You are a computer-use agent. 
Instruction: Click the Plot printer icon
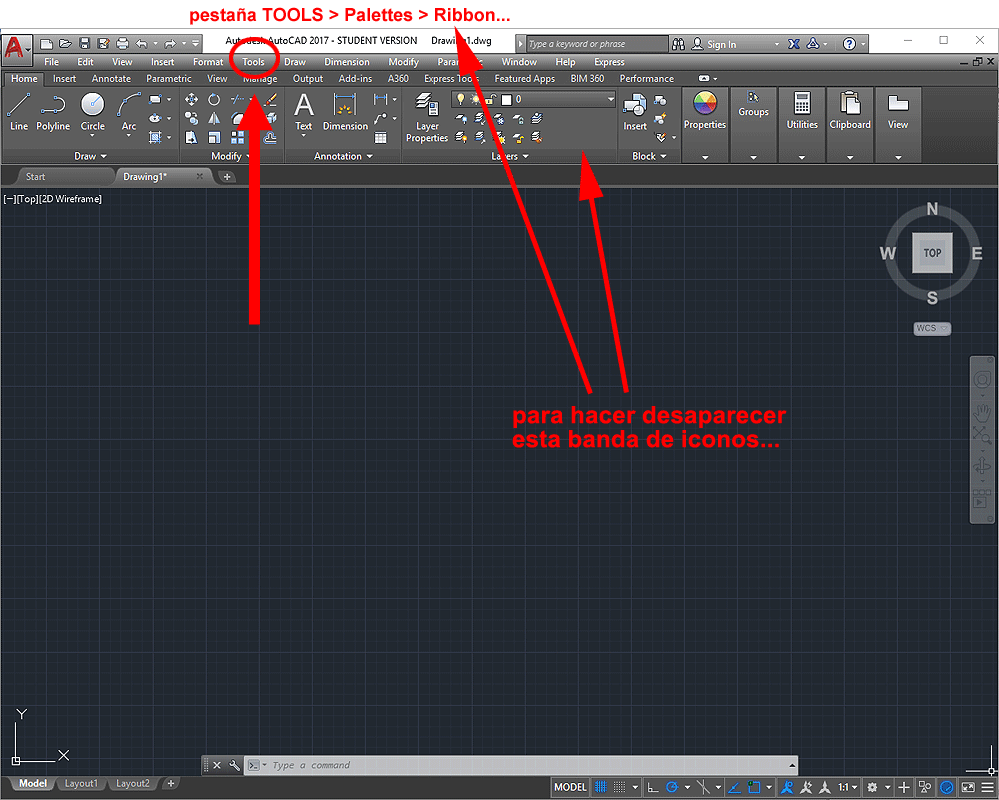(122, 43)
